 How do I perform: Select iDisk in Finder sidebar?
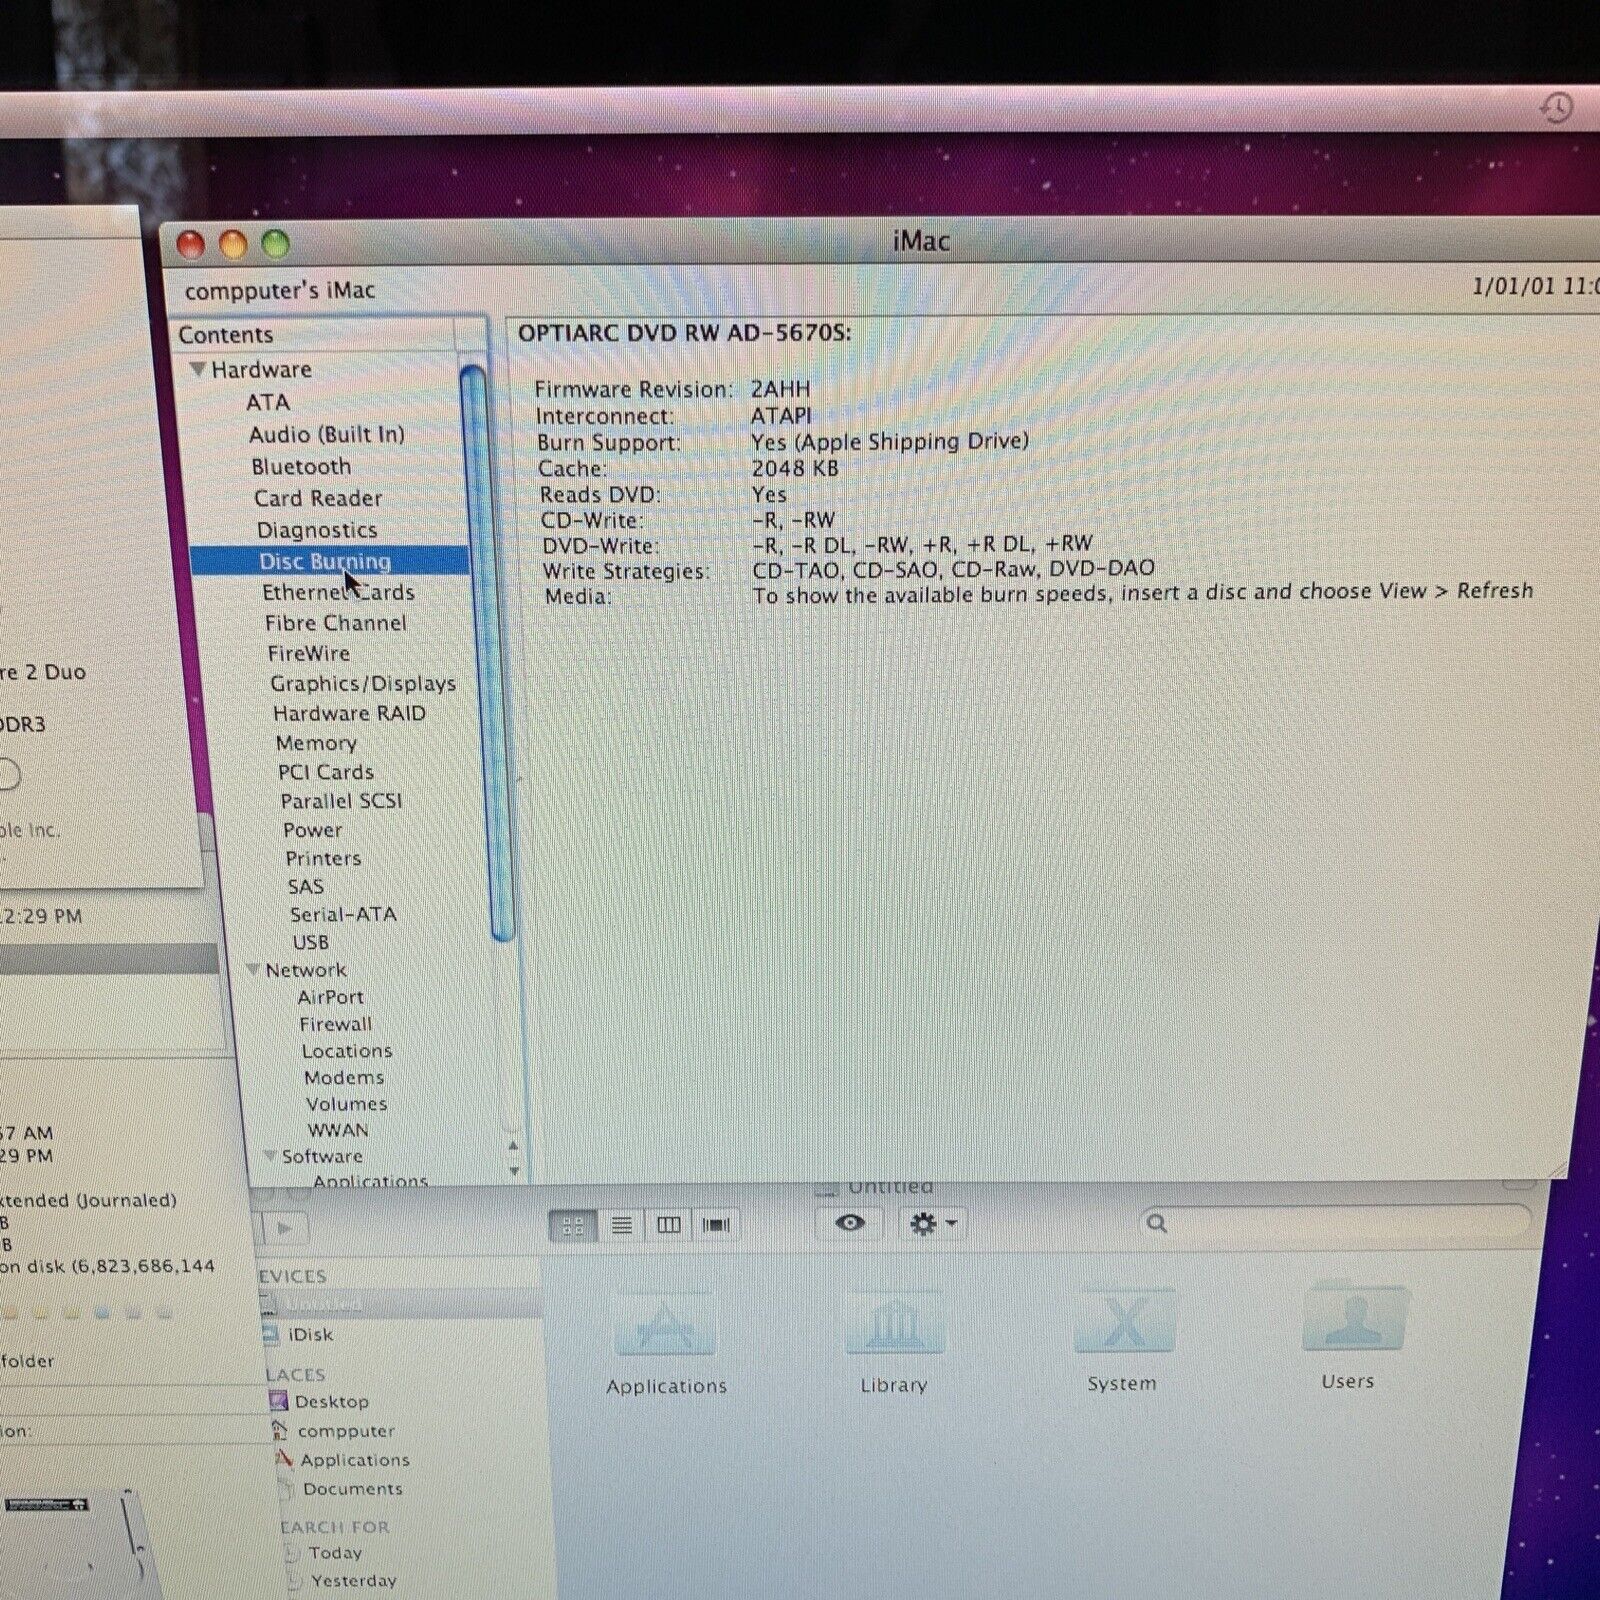310,1335
